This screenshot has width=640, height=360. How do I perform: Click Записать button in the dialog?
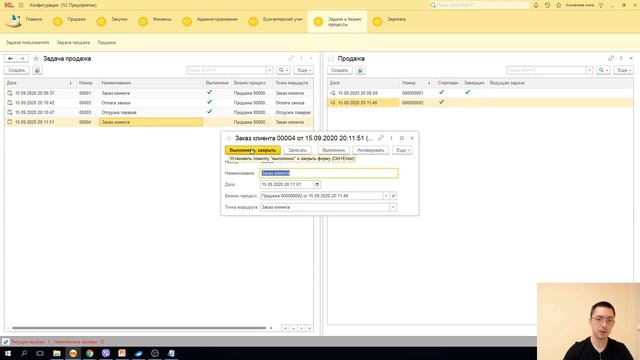click(x=298, y=150)
